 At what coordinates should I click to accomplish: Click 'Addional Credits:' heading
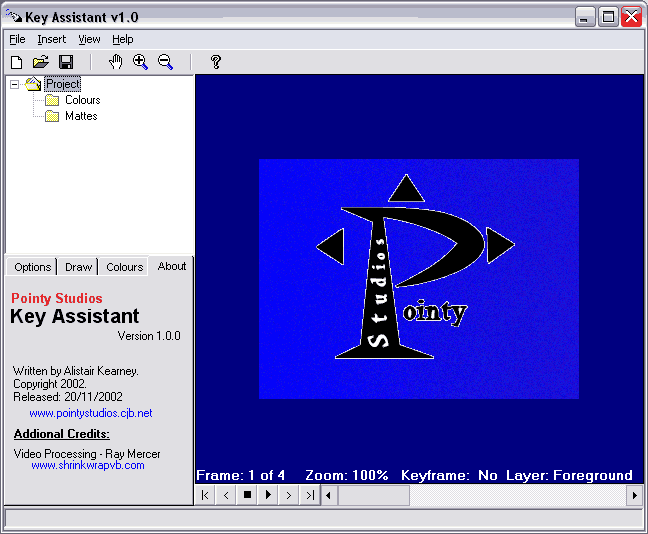(x=62, y=434)
